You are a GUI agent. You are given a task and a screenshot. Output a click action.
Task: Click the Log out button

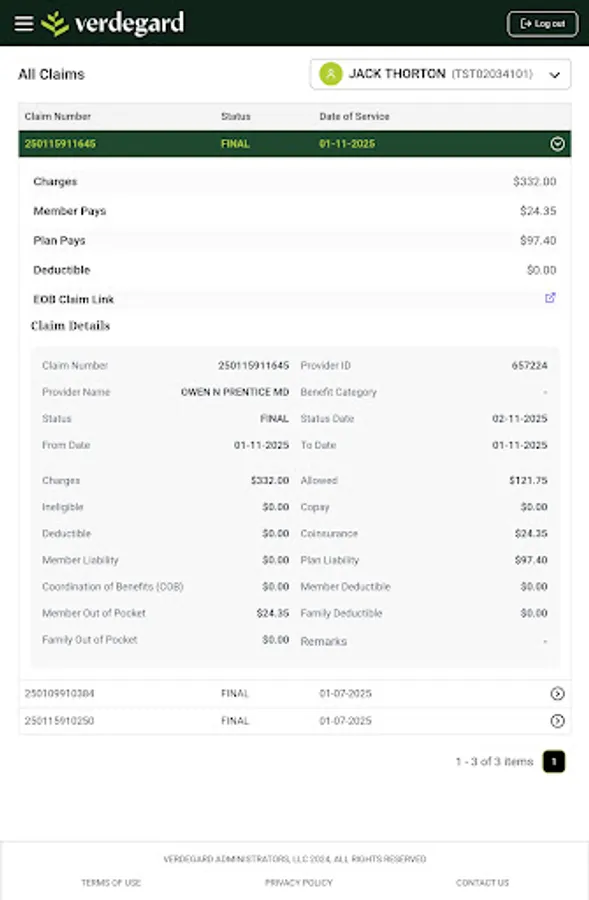pos(542,23)
